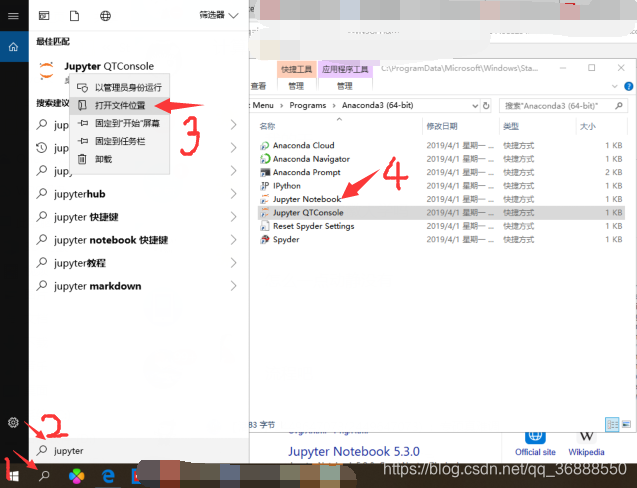Open search settings gear icon
The width and height of the screenshot is (637, 488).
point(13,423)
